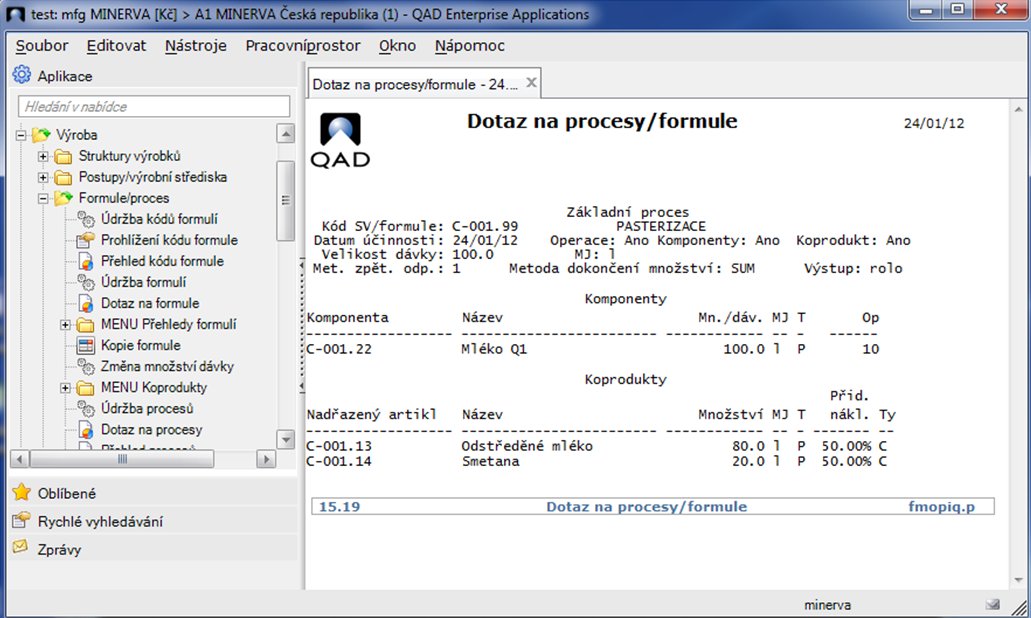Expand the Struktury výrobků node

(43, 156)
